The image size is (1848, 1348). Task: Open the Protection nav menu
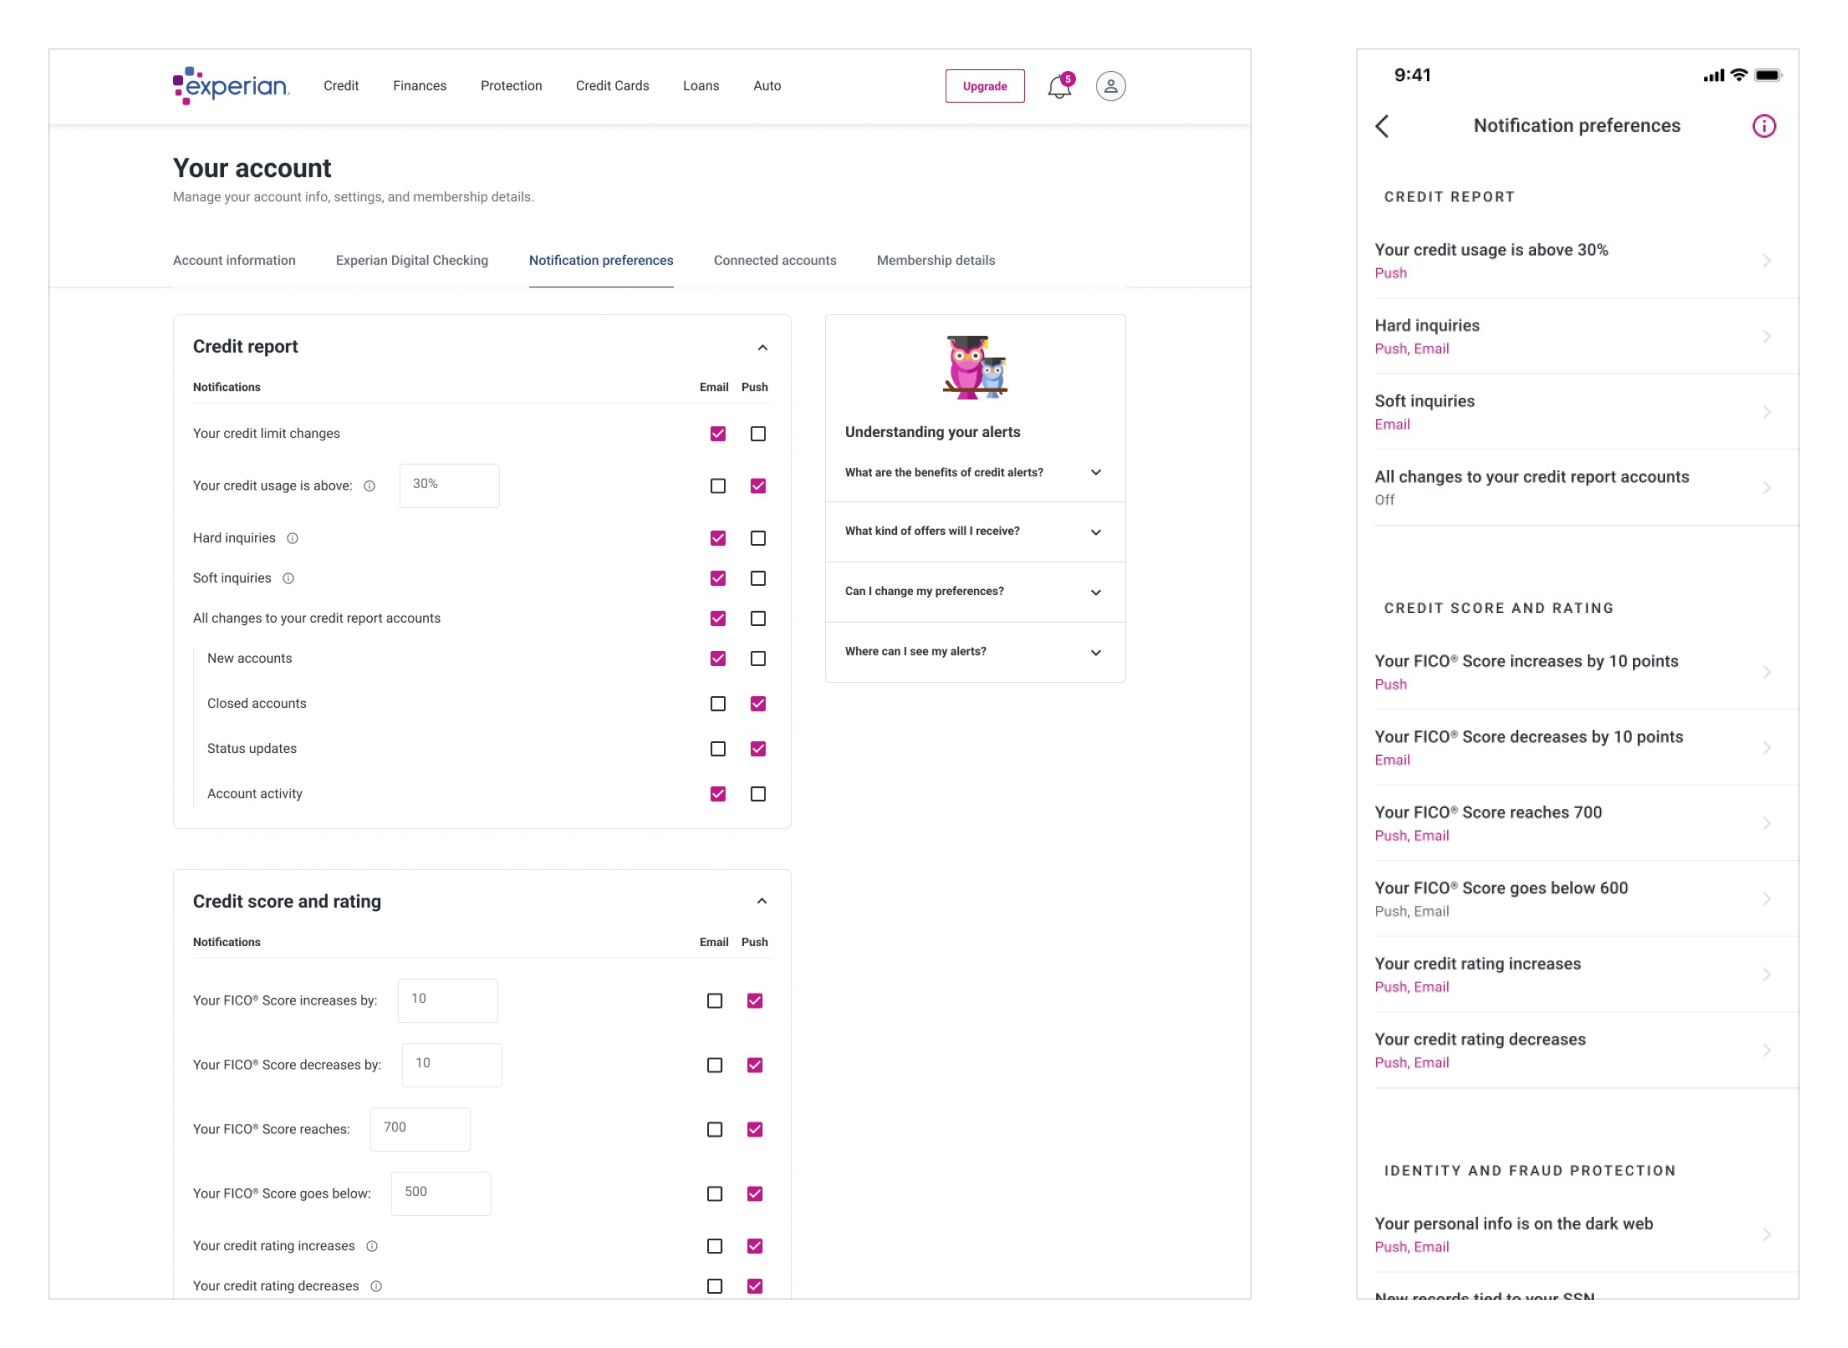[x=511, y=86]
